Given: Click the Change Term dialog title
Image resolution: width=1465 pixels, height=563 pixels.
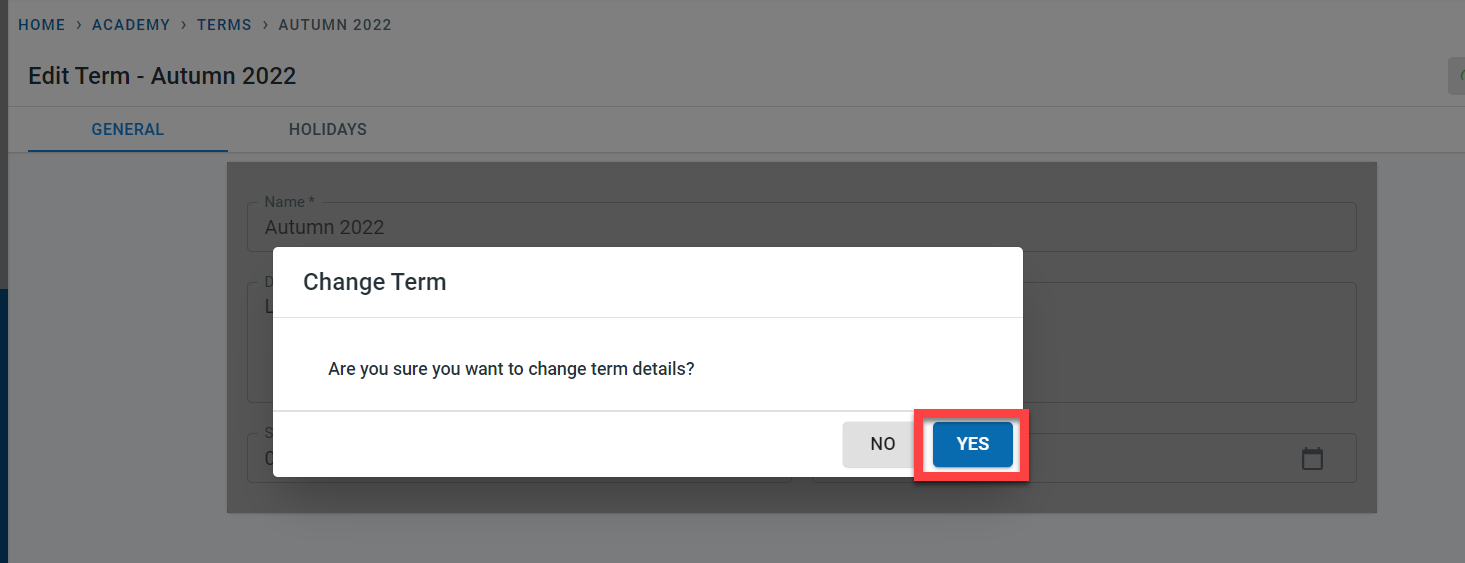Looking at the screenshot, I should point(375,282).
